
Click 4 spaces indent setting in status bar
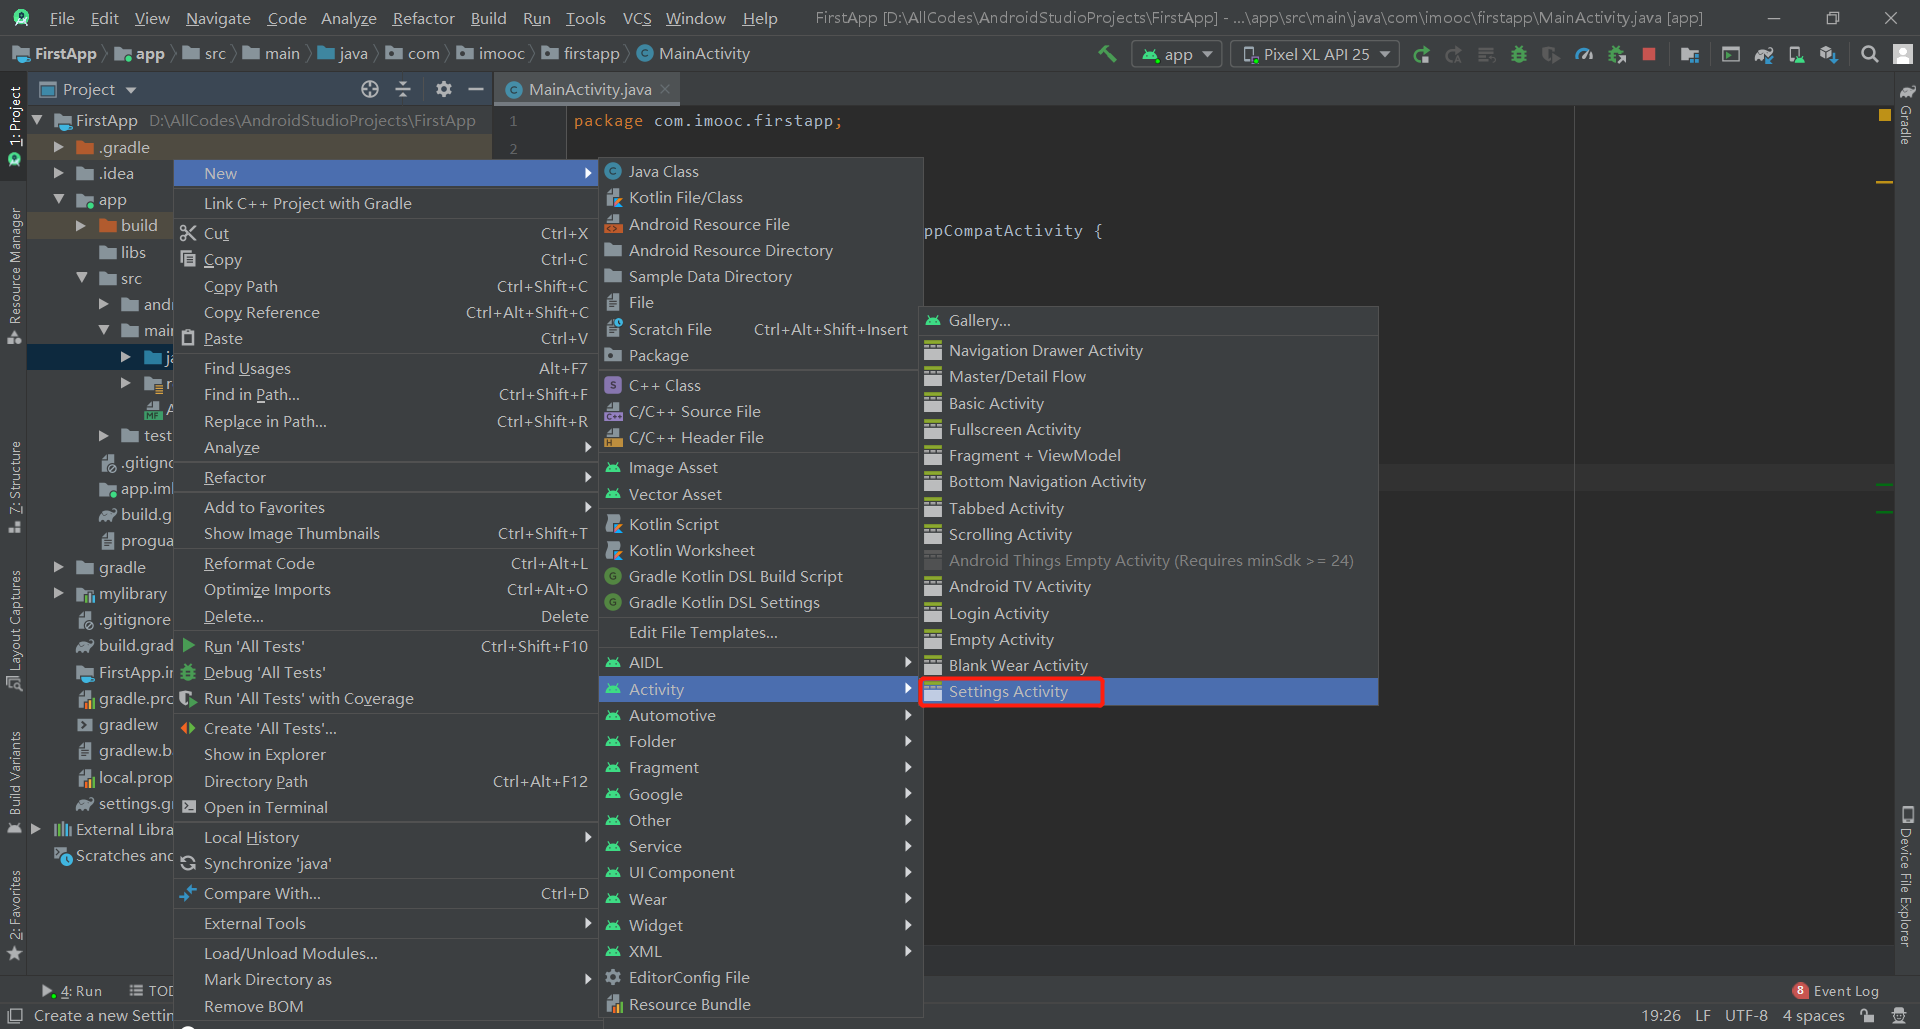point(1813,1015)
